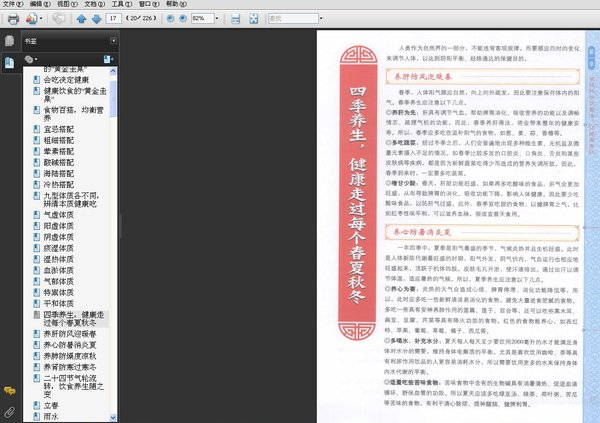Click the fit full page icon
The image size is (600, 423).
tap(254, 18)
